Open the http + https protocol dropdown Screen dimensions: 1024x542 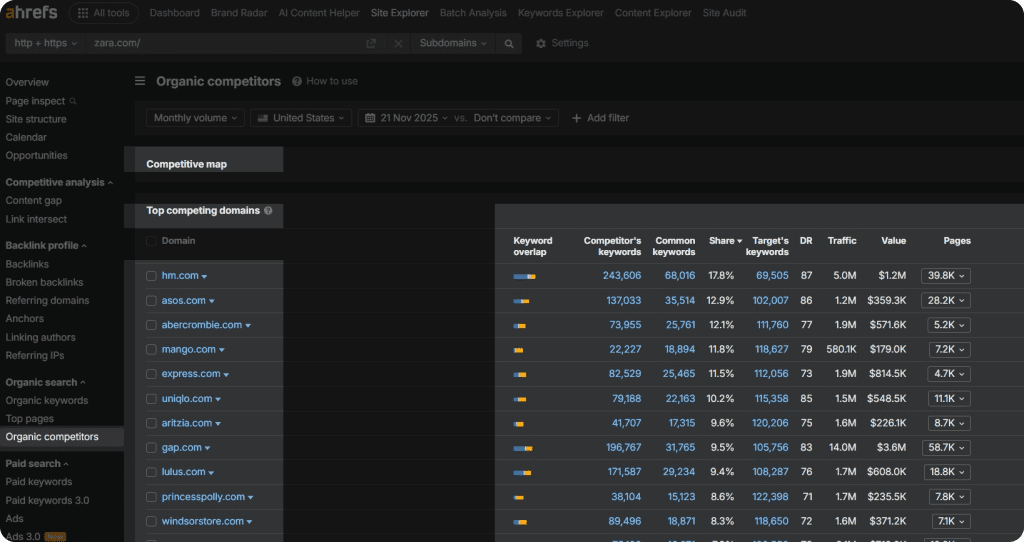[x=45, y=43]
